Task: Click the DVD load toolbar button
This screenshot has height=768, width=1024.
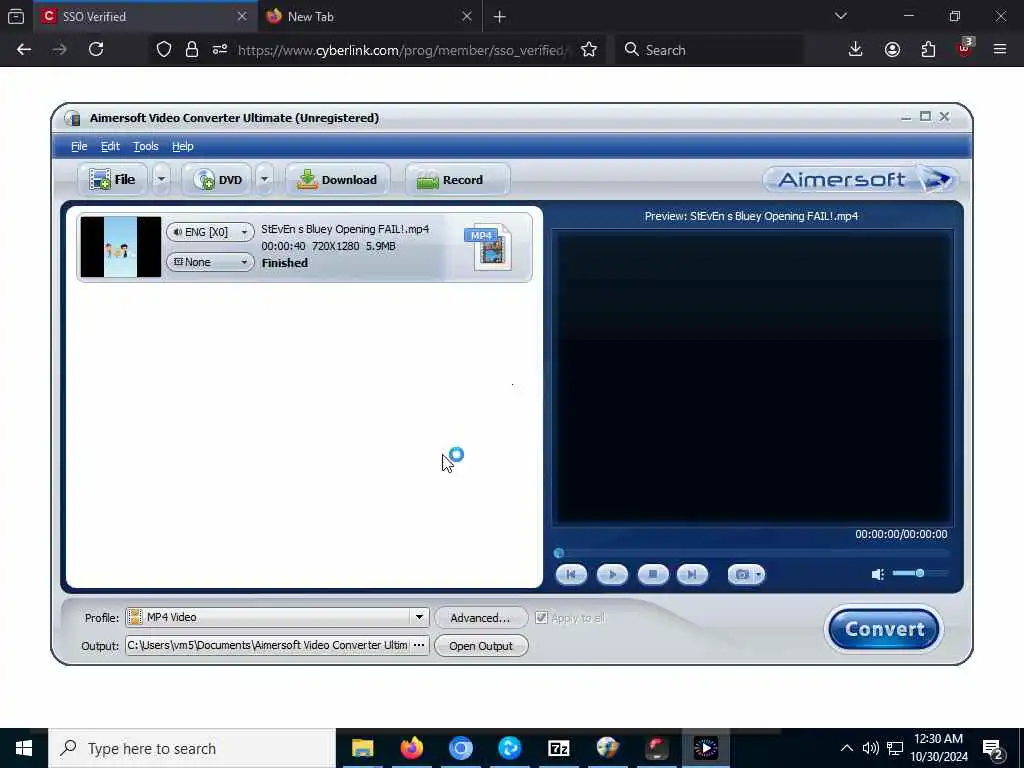Action: tap(217, 180)
